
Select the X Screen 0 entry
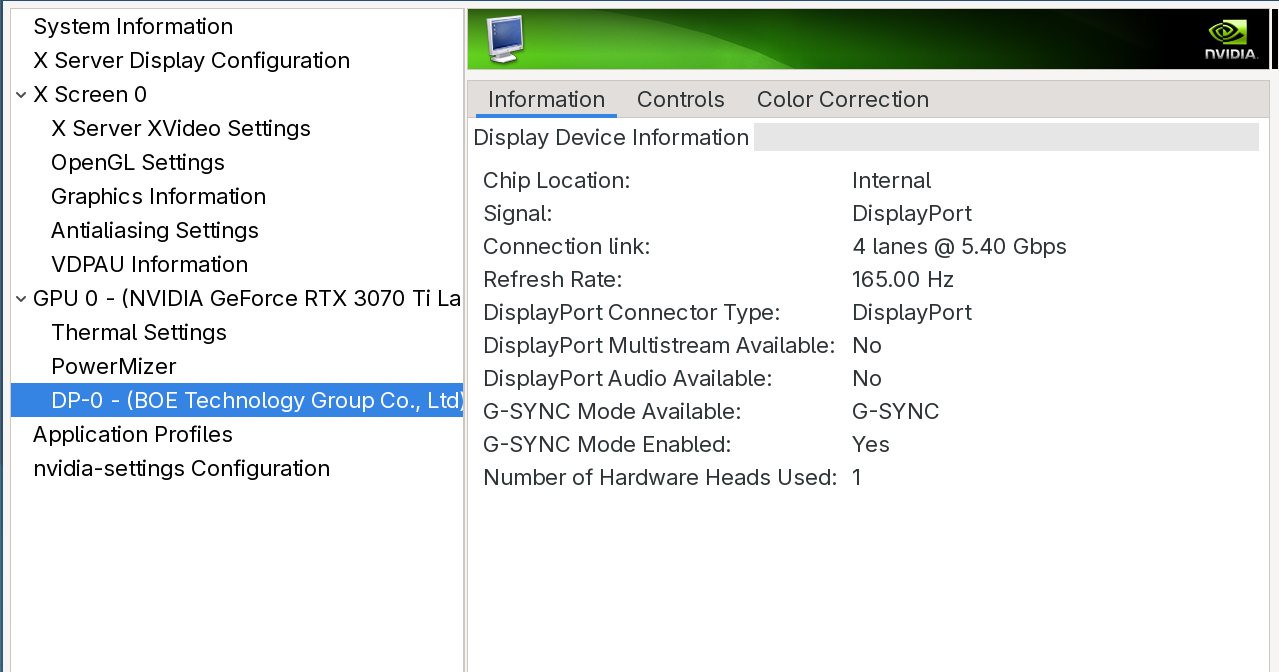[x=90, y=95]
